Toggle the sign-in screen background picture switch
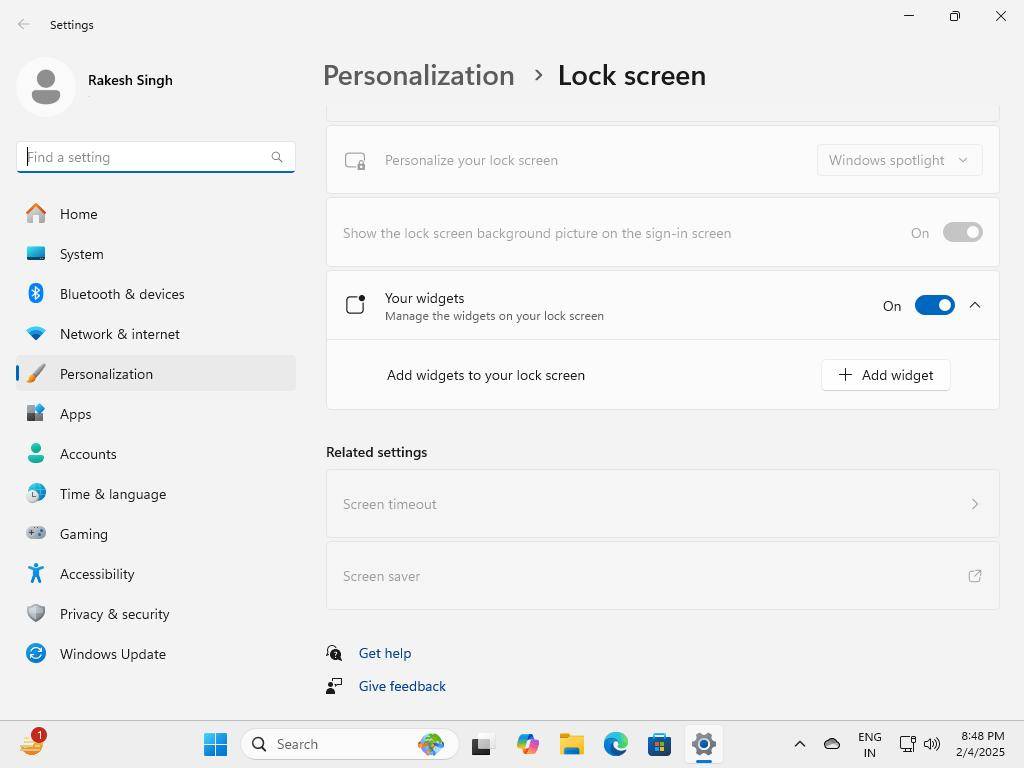Screen dimensions: 1024x768 pos(962,232)
